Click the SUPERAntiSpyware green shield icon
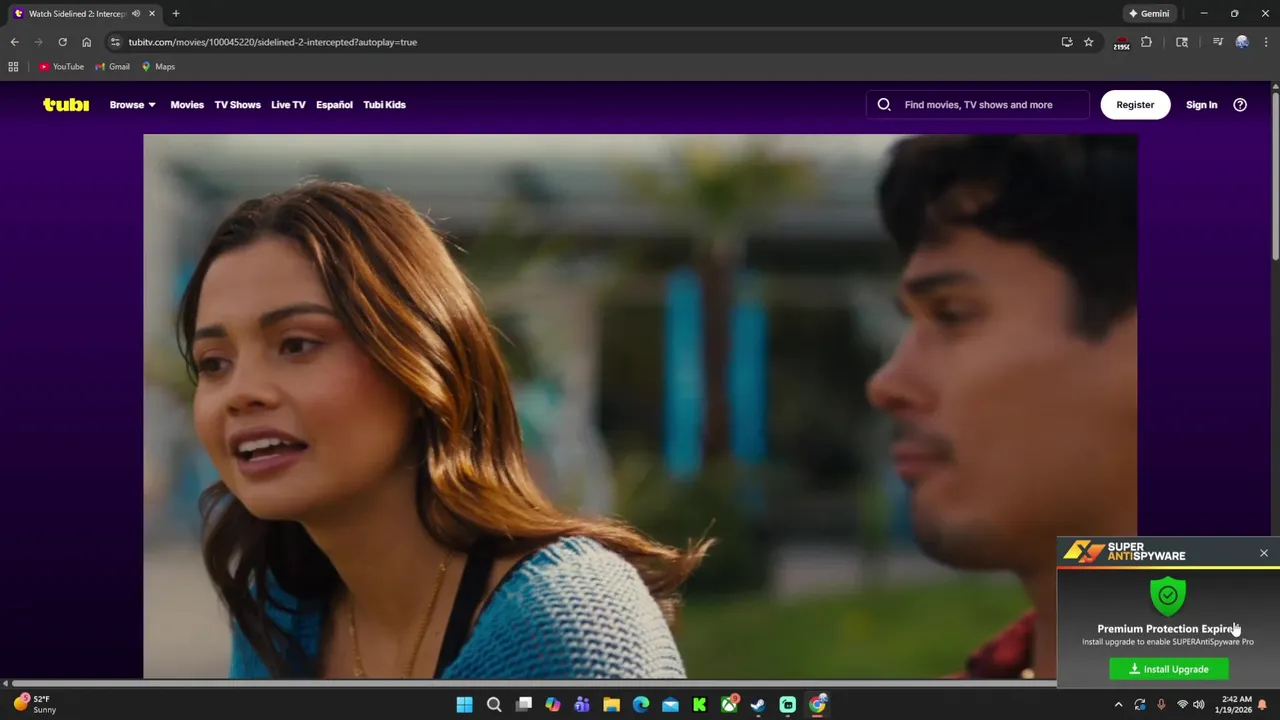The width and height of the screenshot is (1280, 720). [x=1167, y=595]
